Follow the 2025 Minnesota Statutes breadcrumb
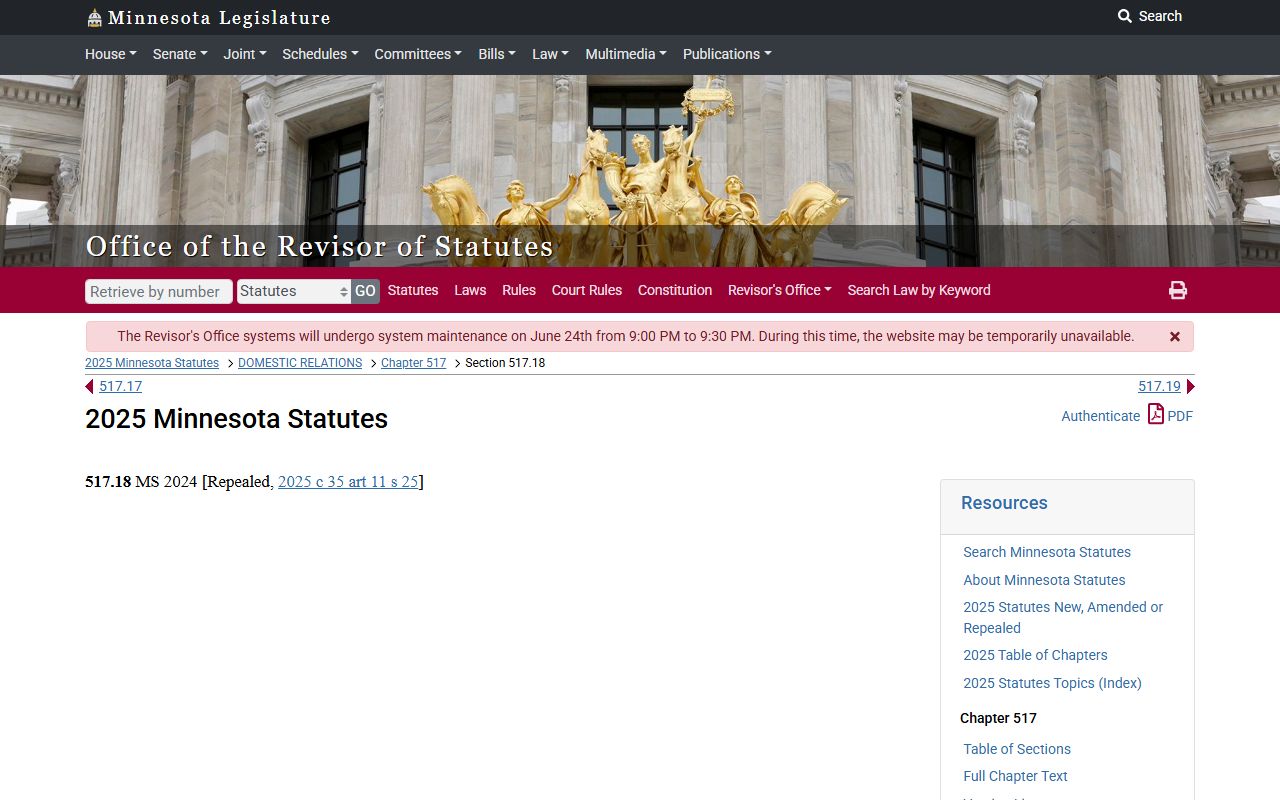Viewport: 1280px width, 800px height. point(152,363)
